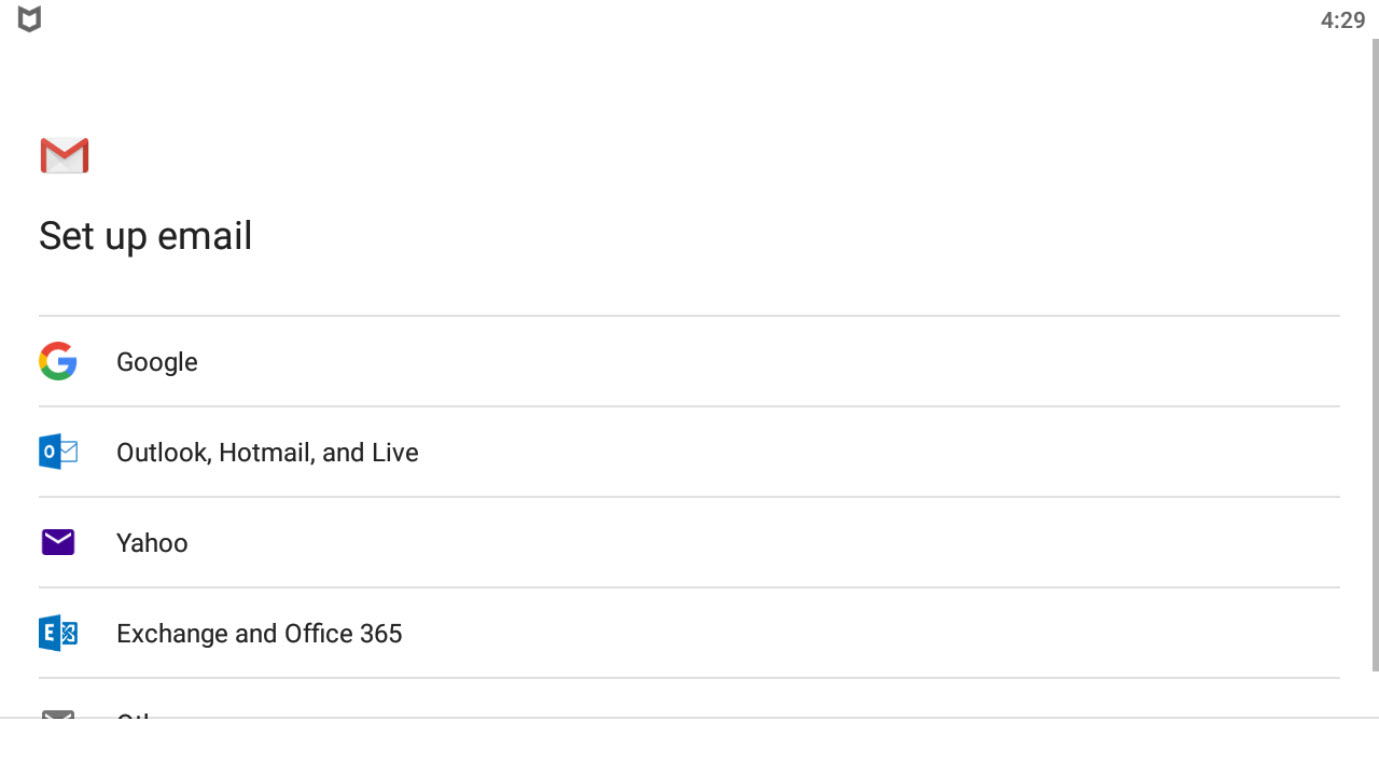The width and height of the screenshot is (1379, 776).
Task: Select the multicolor Google G icon
Action: [58, 361]
